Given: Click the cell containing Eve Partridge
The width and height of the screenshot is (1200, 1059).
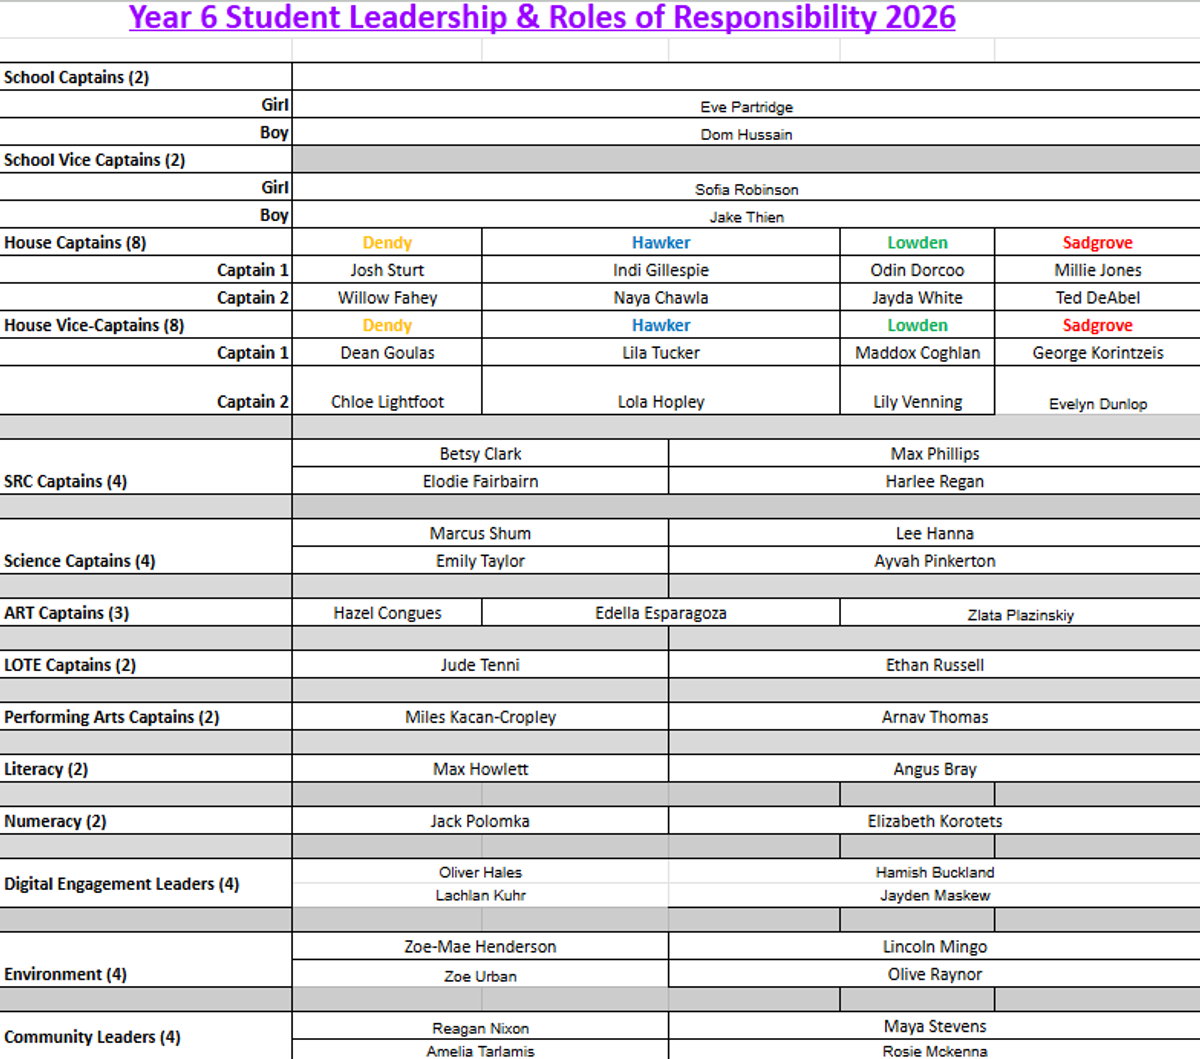Looking at the screenshot, I should [x=746, y=106].
